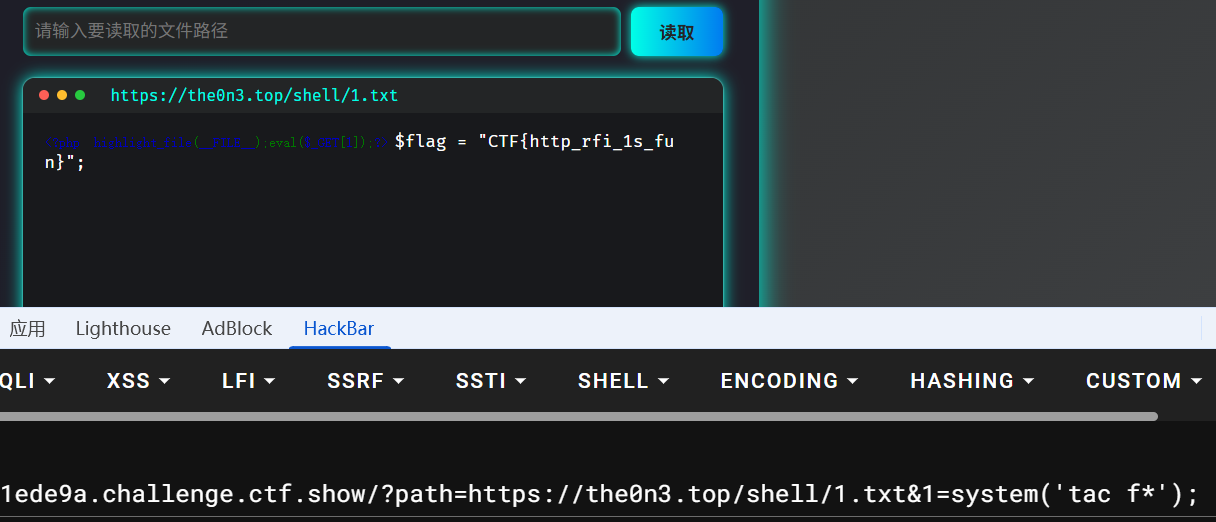Image resolution: width=1216 pixels, height=522 pixels.
Task: Switch to the 应用 tab
Action: pos(28,329)
